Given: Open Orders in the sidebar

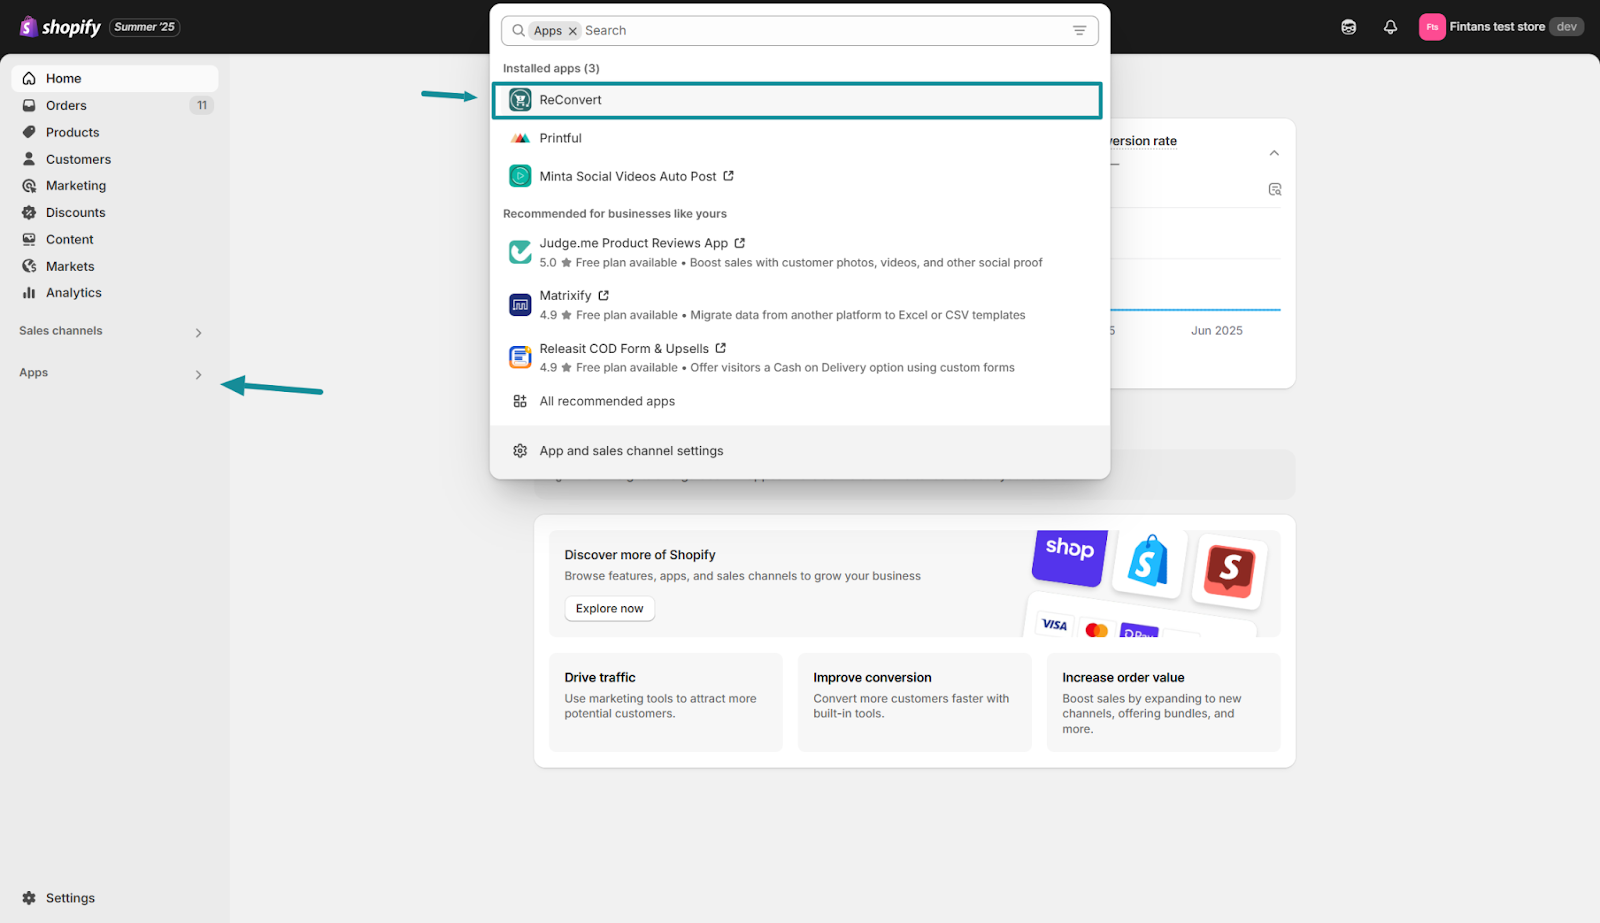Looking at the screenshot, I should [115, 105].
